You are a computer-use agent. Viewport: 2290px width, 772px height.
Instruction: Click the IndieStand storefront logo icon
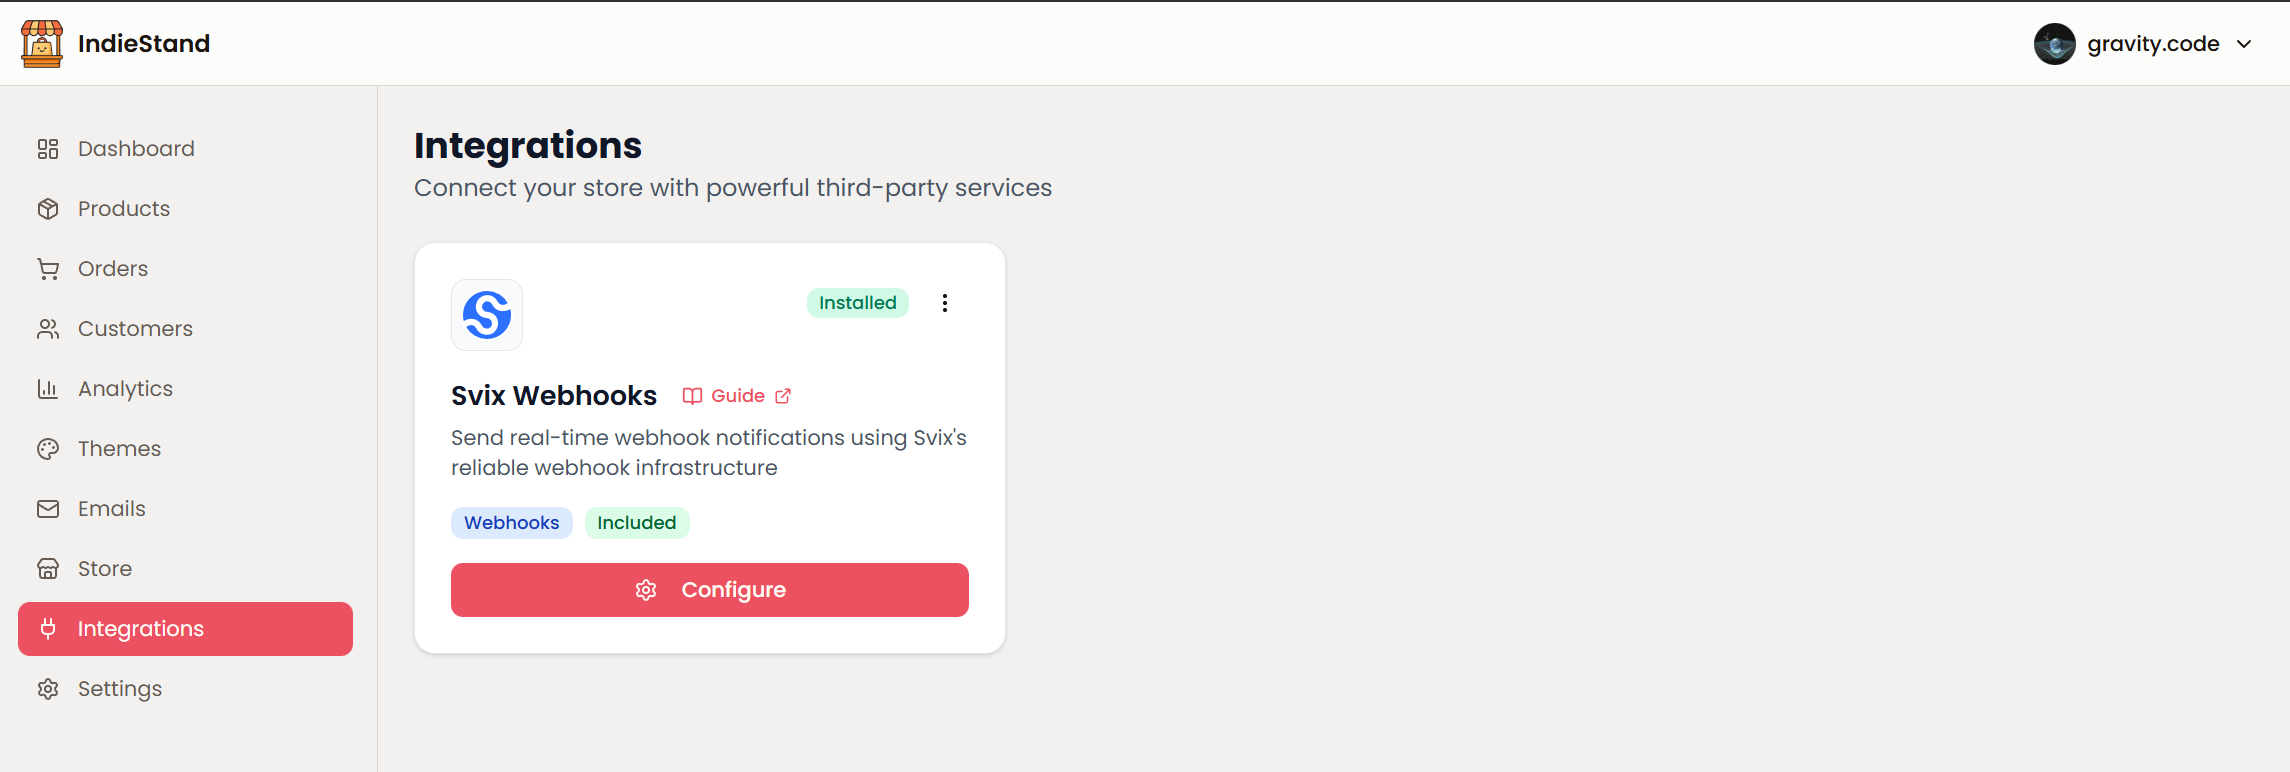click(x=42, y=44)
